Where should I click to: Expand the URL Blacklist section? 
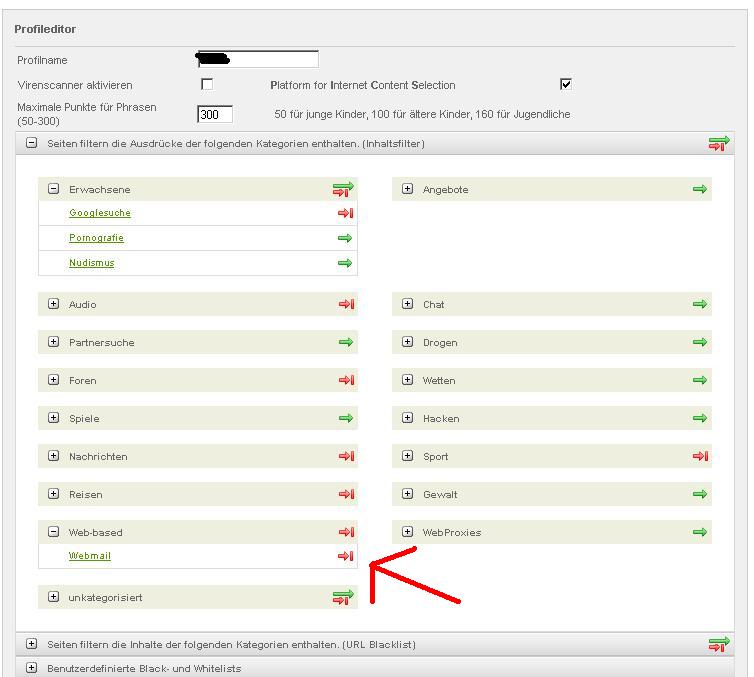(32, 644)
